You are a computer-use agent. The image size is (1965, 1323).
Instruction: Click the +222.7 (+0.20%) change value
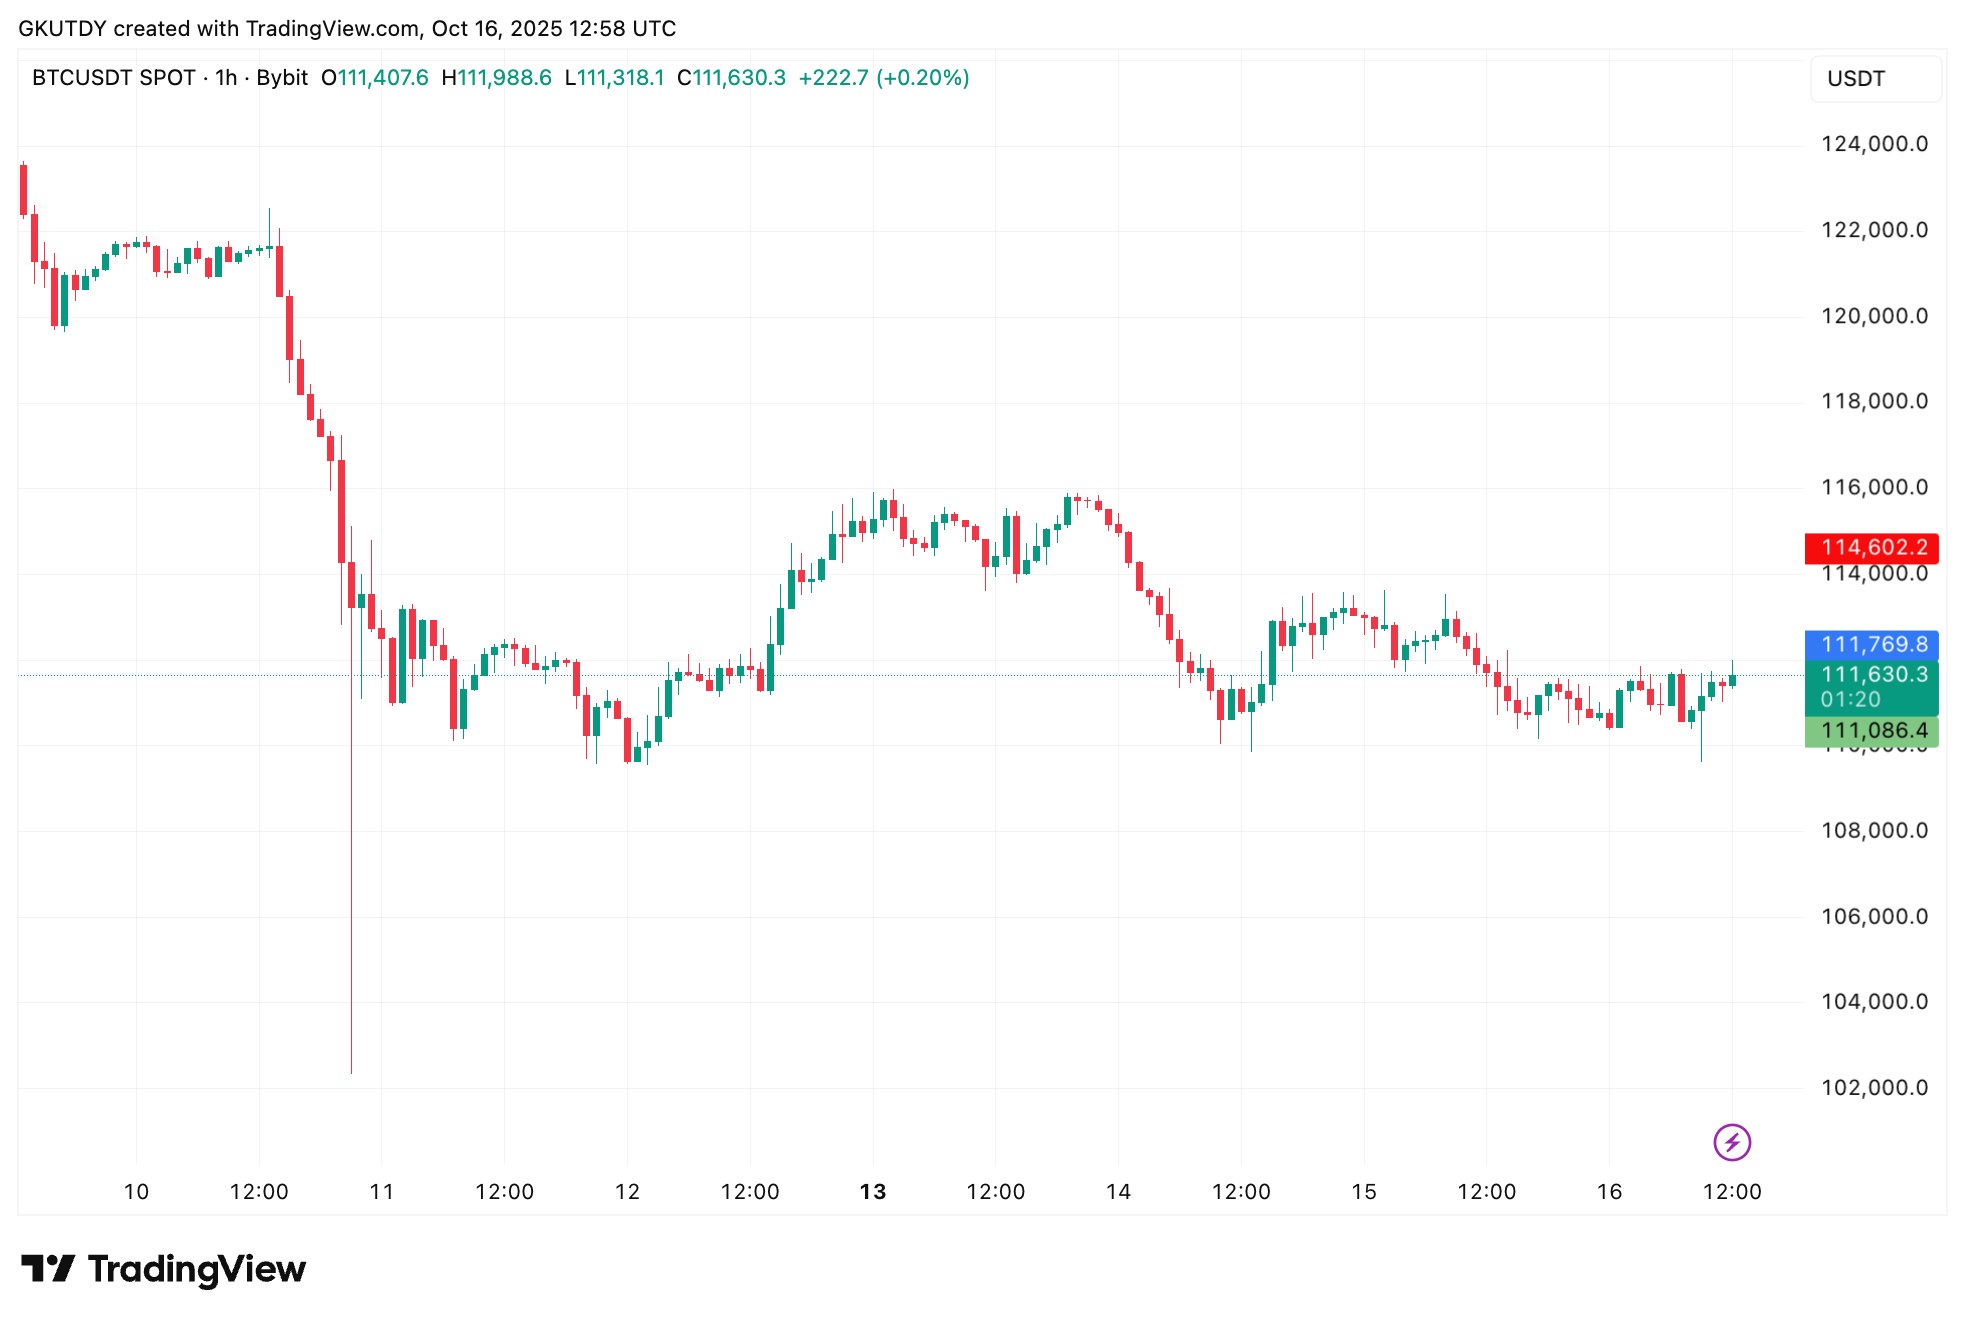pos(883,78)
